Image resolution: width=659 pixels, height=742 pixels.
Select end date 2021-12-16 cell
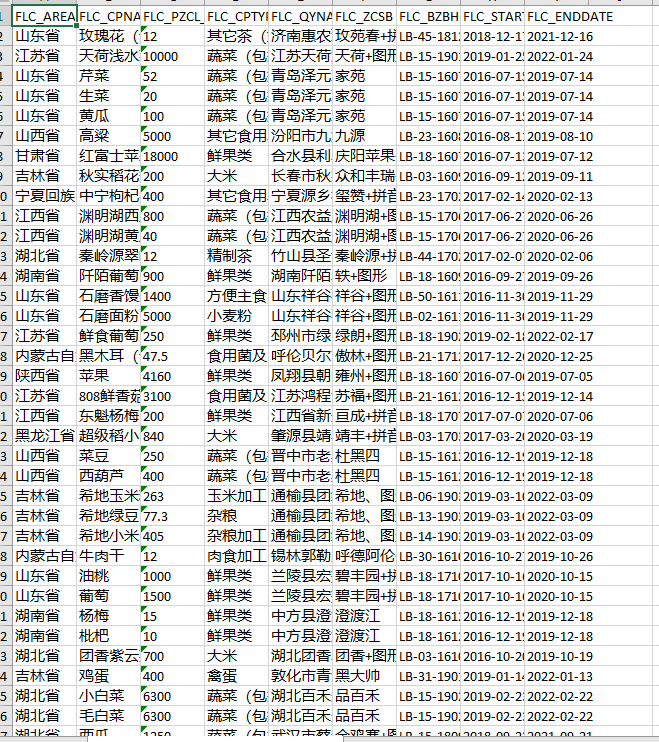[x=556, y=36]
